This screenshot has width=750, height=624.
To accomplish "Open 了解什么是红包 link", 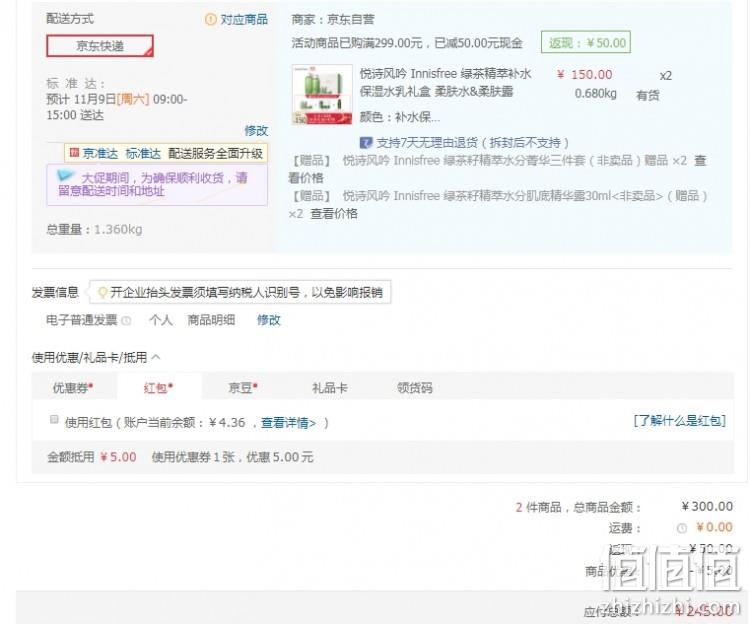I will (680, 421).
